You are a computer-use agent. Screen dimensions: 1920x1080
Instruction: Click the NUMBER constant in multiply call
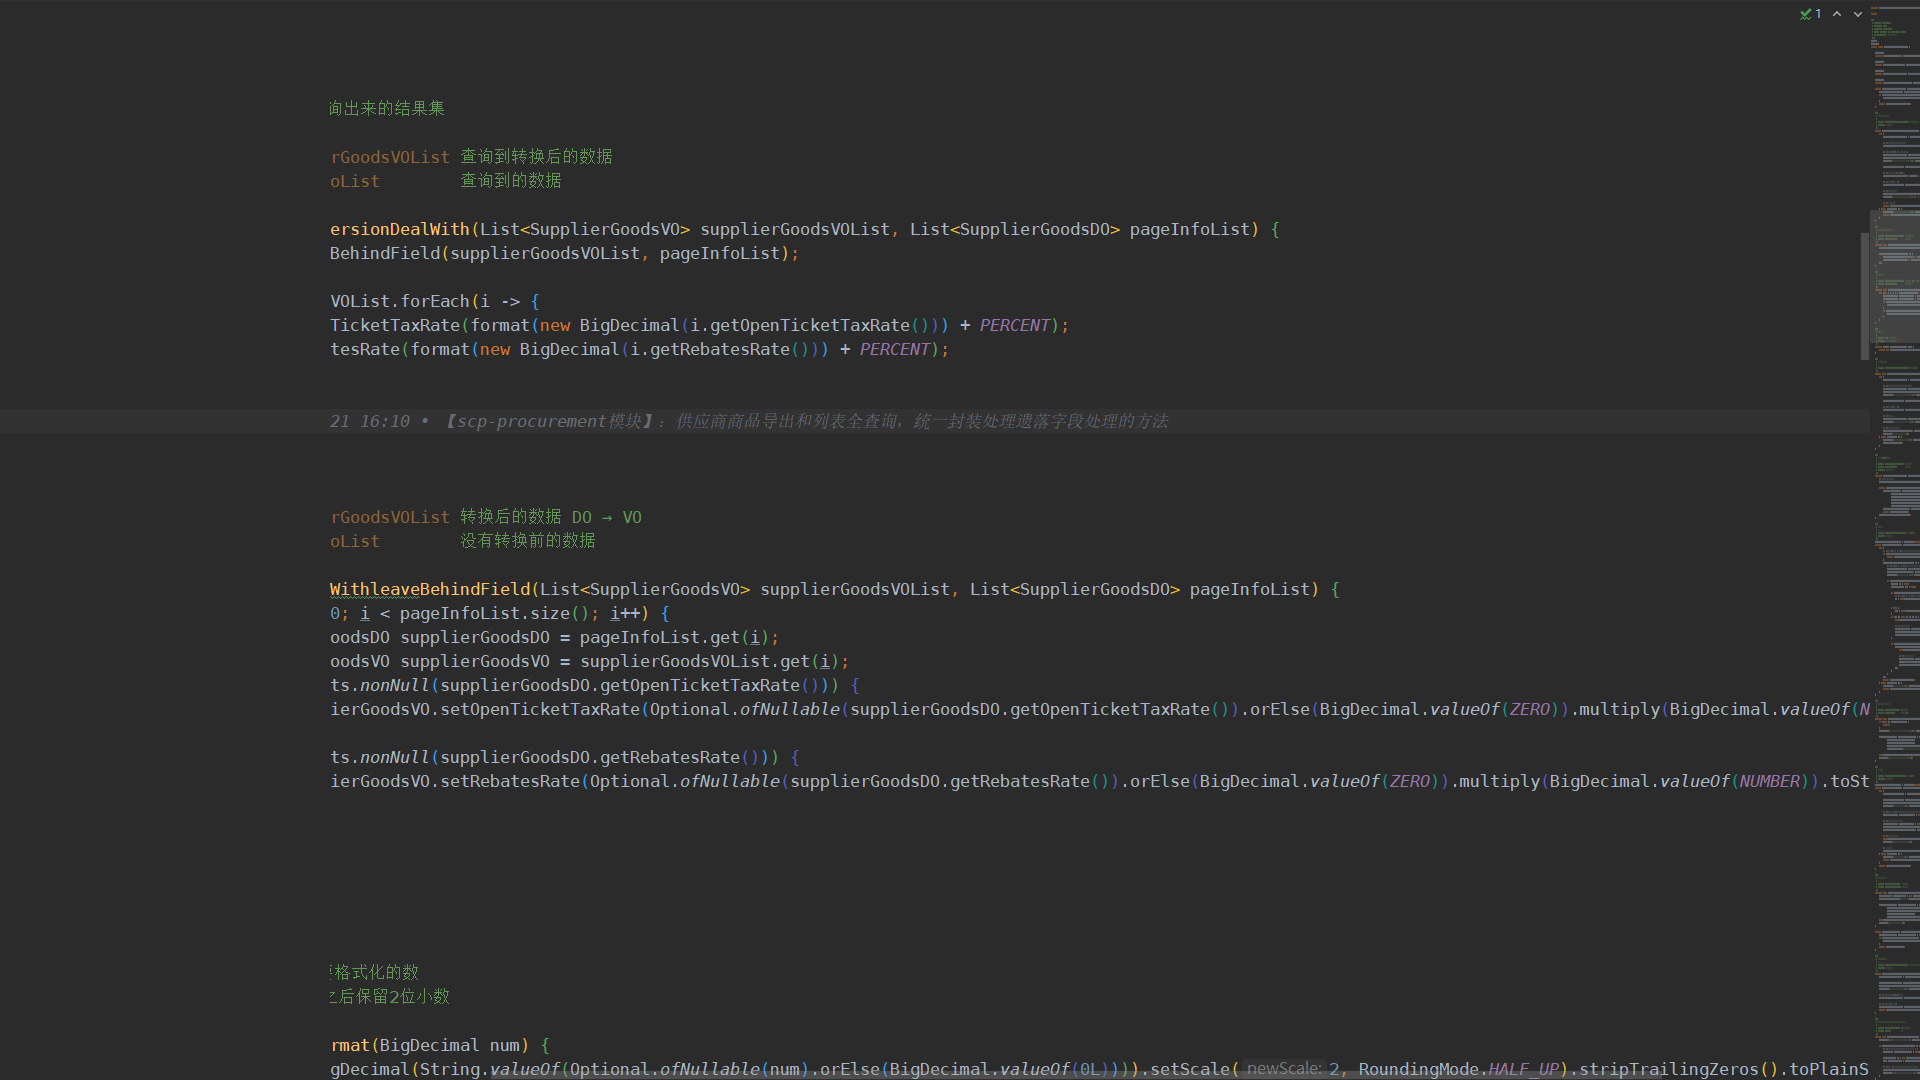point(1769,781)
